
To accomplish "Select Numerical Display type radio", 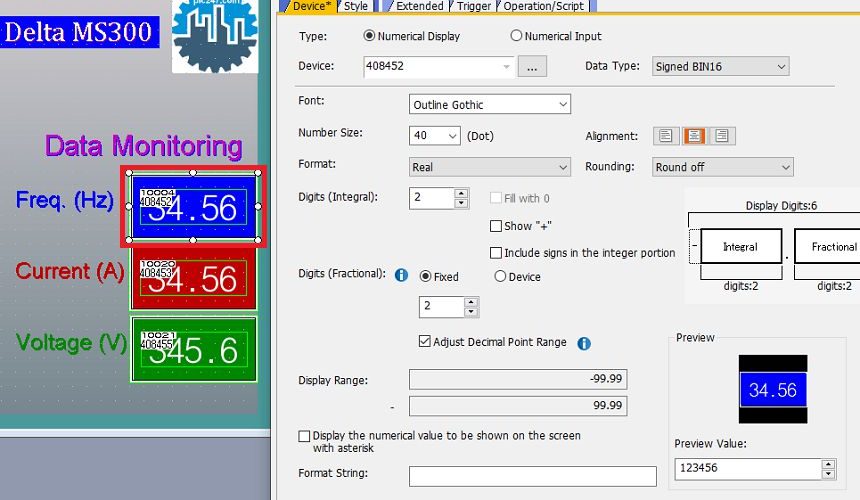I will (369, 36).
